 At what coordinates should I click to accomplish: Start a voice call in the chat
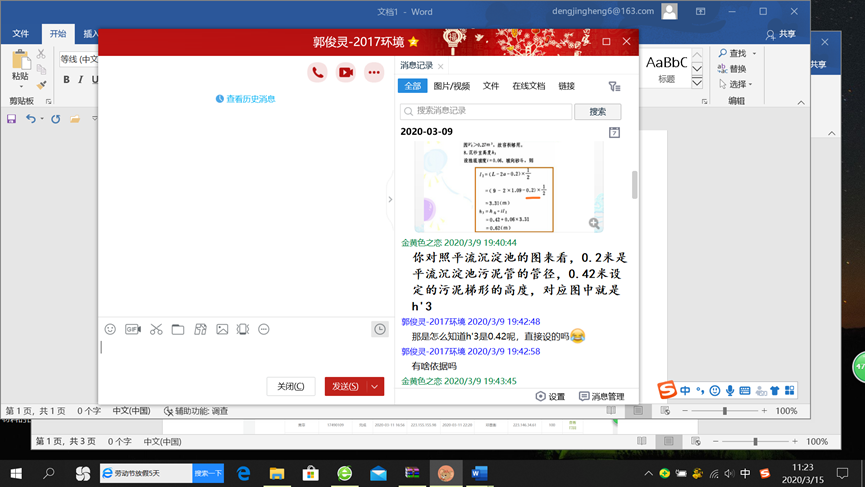[x=317, y=72]
